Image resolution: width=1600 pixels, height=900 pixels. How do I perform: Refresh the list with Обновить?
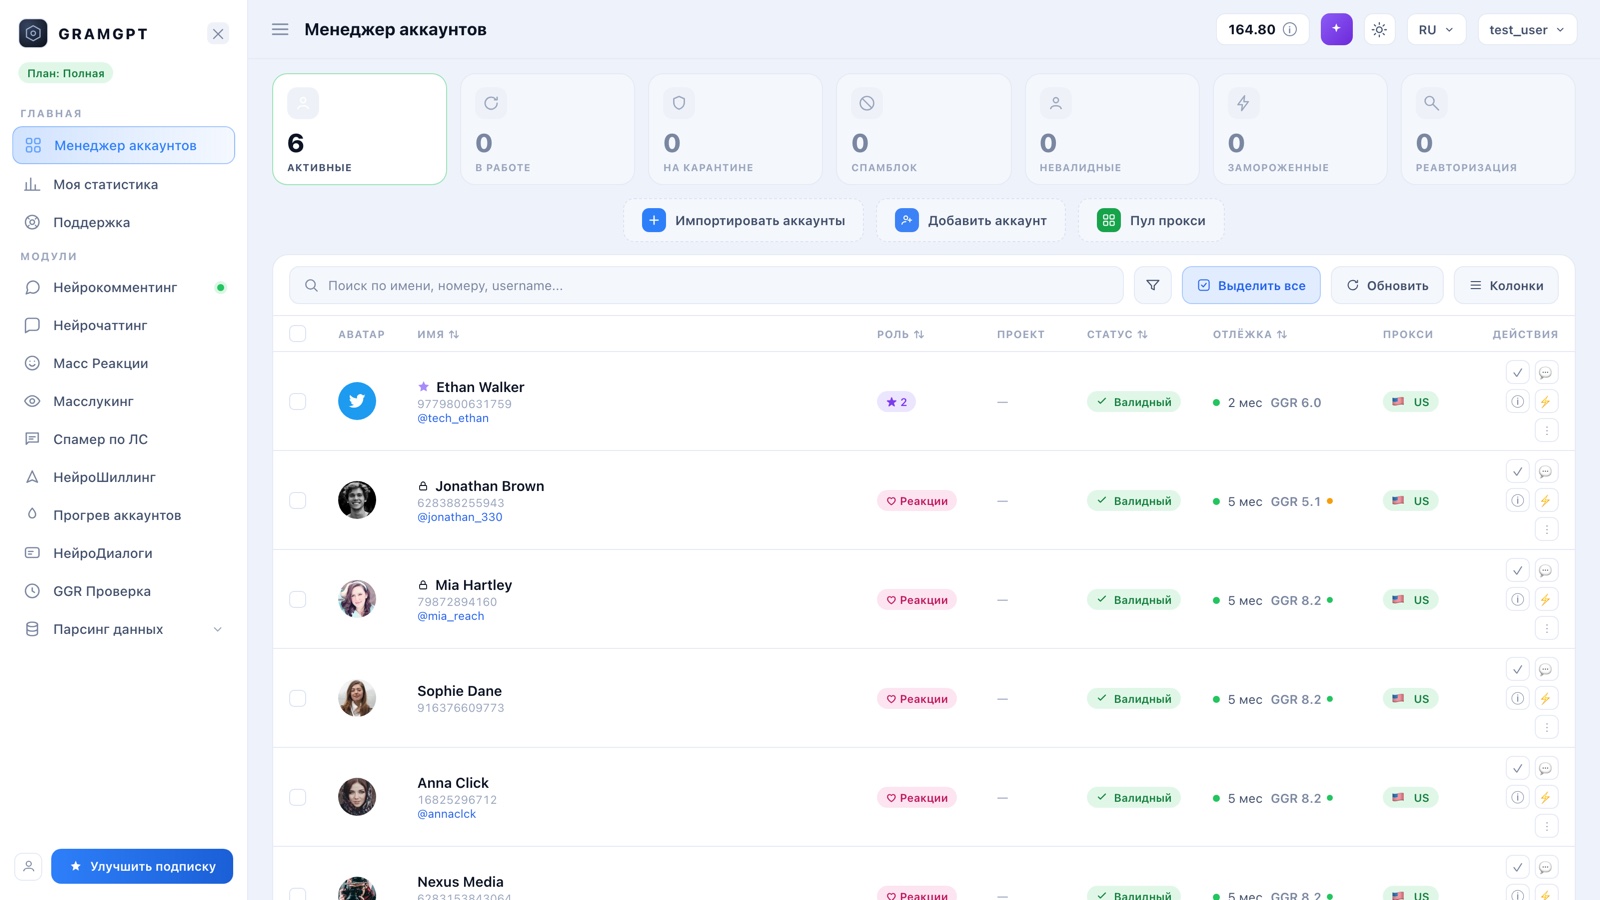pos(1387,285)
